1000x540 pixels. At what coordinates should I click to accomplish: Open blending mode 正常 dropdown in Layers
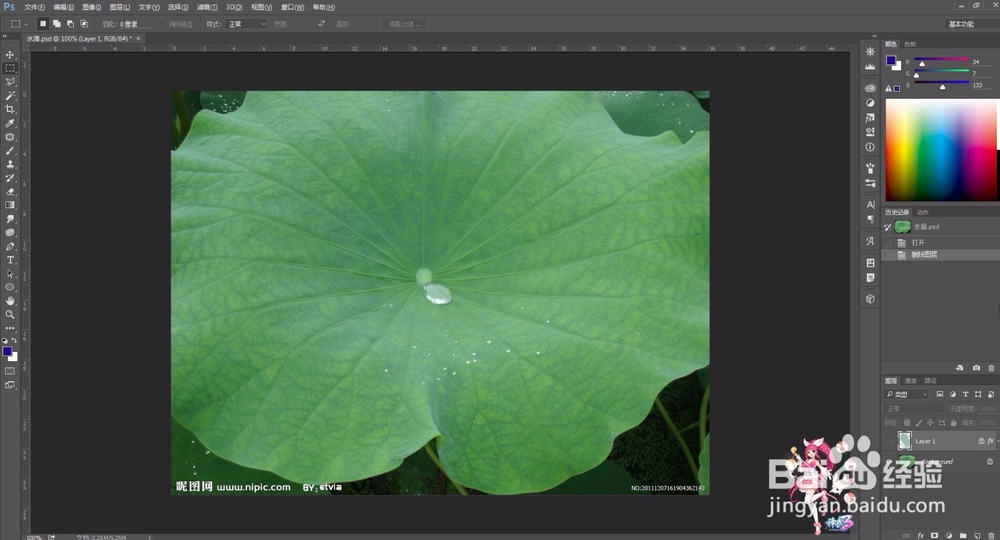coord(914,409)
